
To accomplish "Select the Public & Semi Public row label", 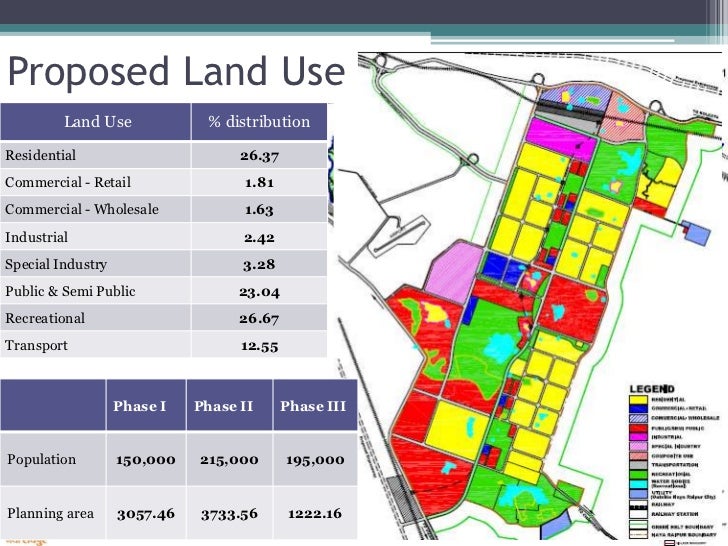I will point(70,291).
